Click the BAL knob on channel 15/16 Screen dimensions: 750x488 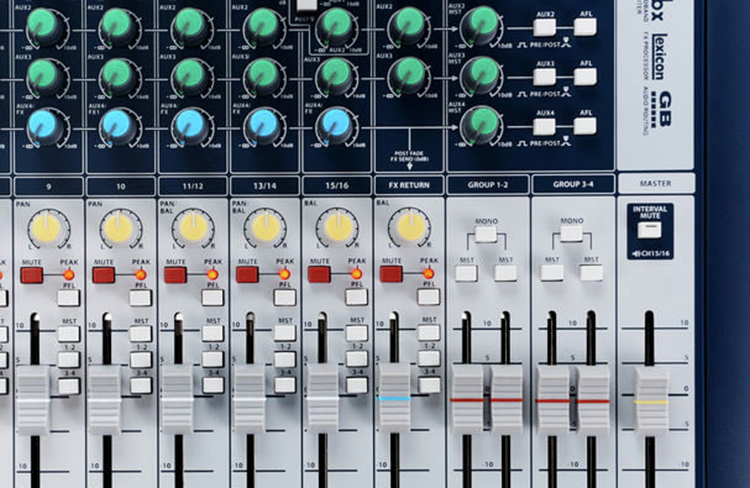click(337, 228)
